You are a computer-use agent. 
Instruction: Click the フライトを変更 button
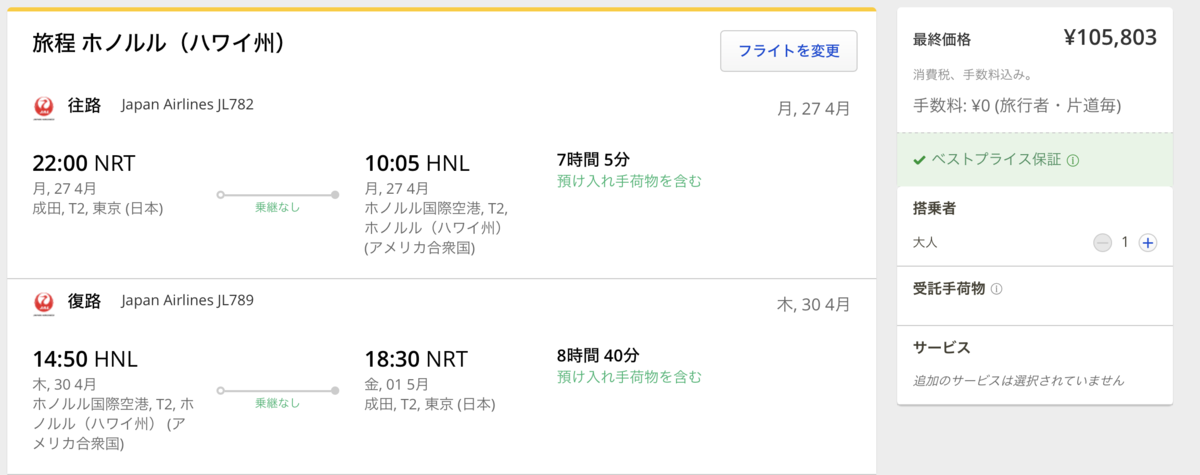click(x=789, y=51)
